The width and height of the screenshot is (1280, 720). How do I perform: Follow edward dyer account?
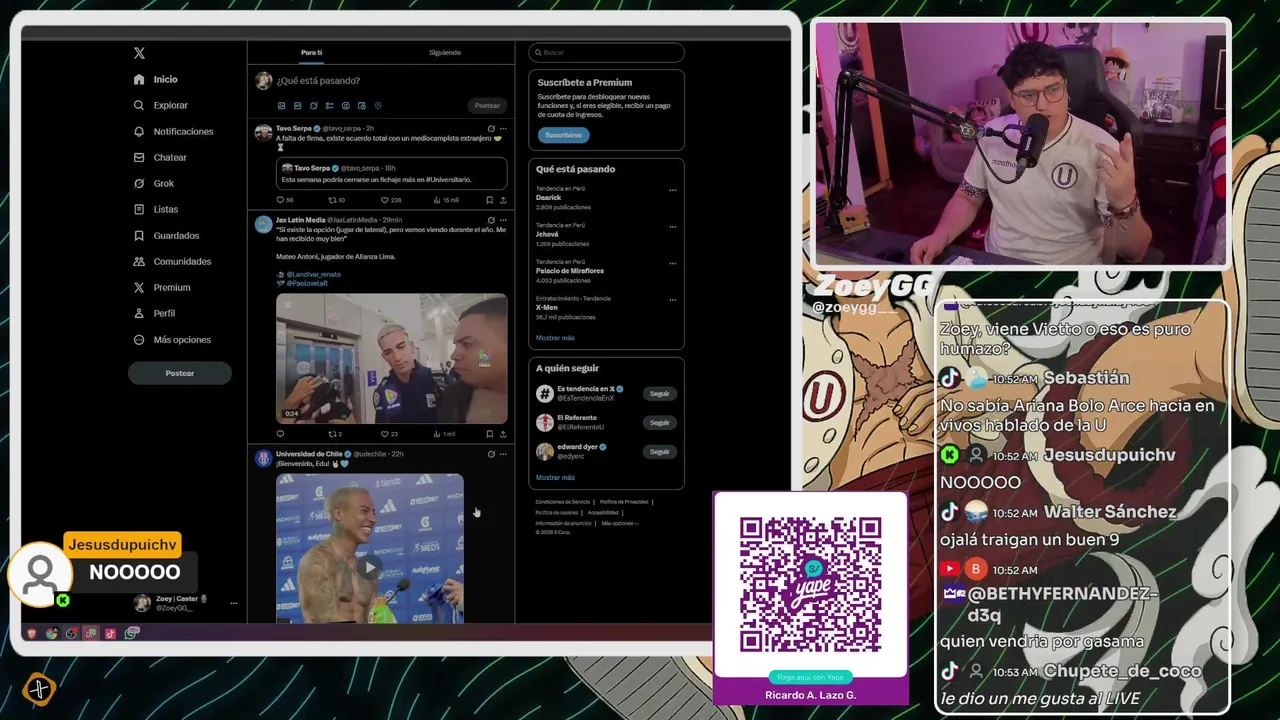tap(659, 451)
